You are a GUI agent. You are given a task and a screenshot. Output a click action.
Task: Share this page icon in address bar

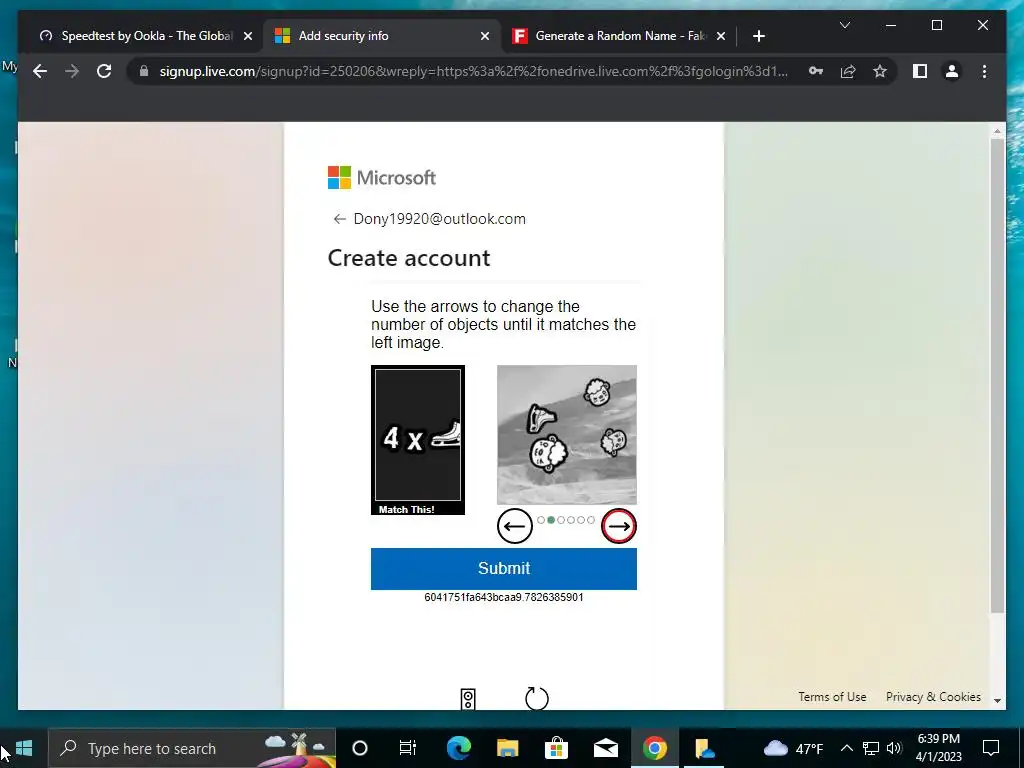[x=848, y=71]
